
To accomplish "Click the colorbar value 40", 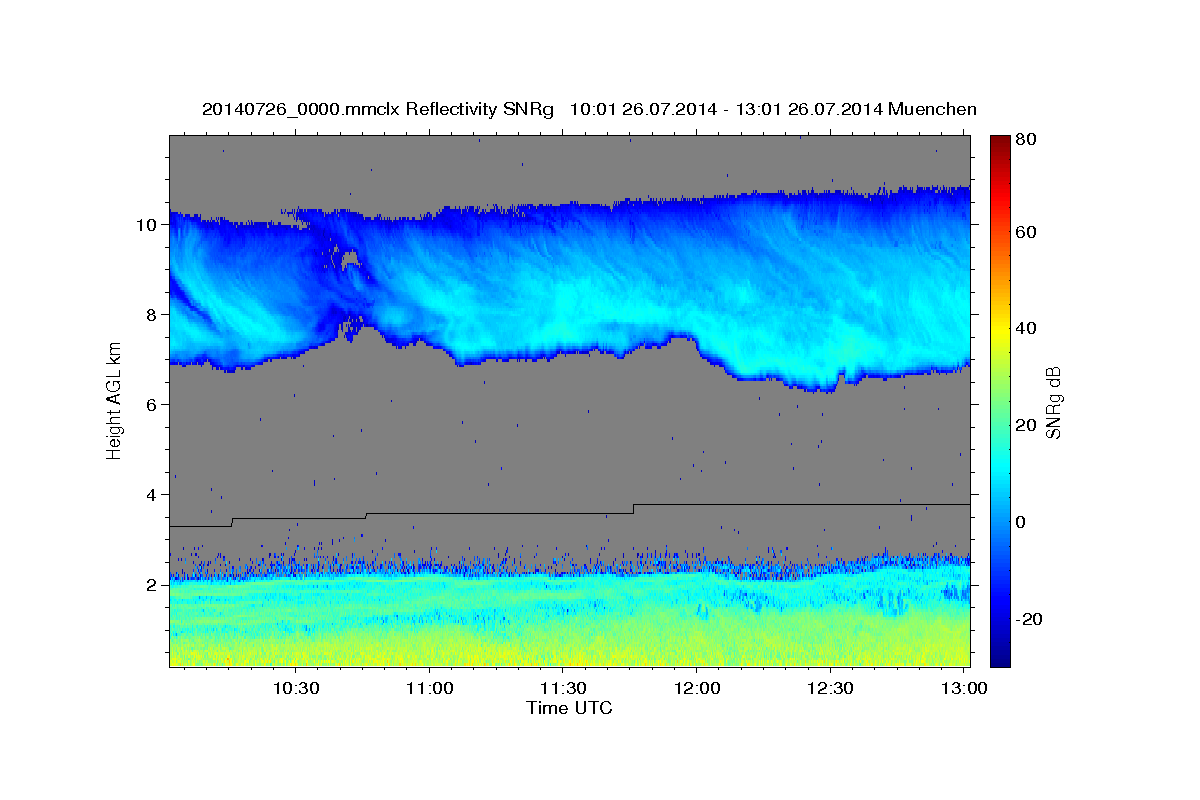I will tap(1025, 328).
